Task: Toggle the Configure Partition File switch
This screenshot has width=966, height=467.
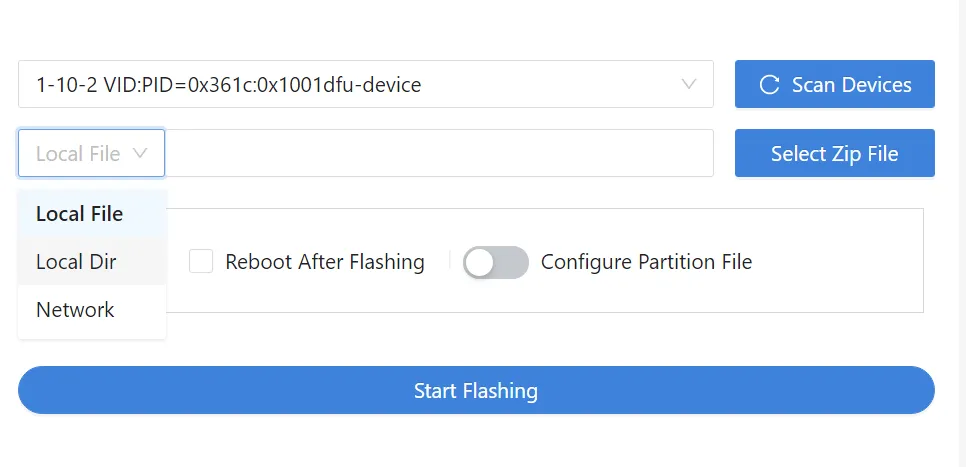Action: (x=496, y=262)
